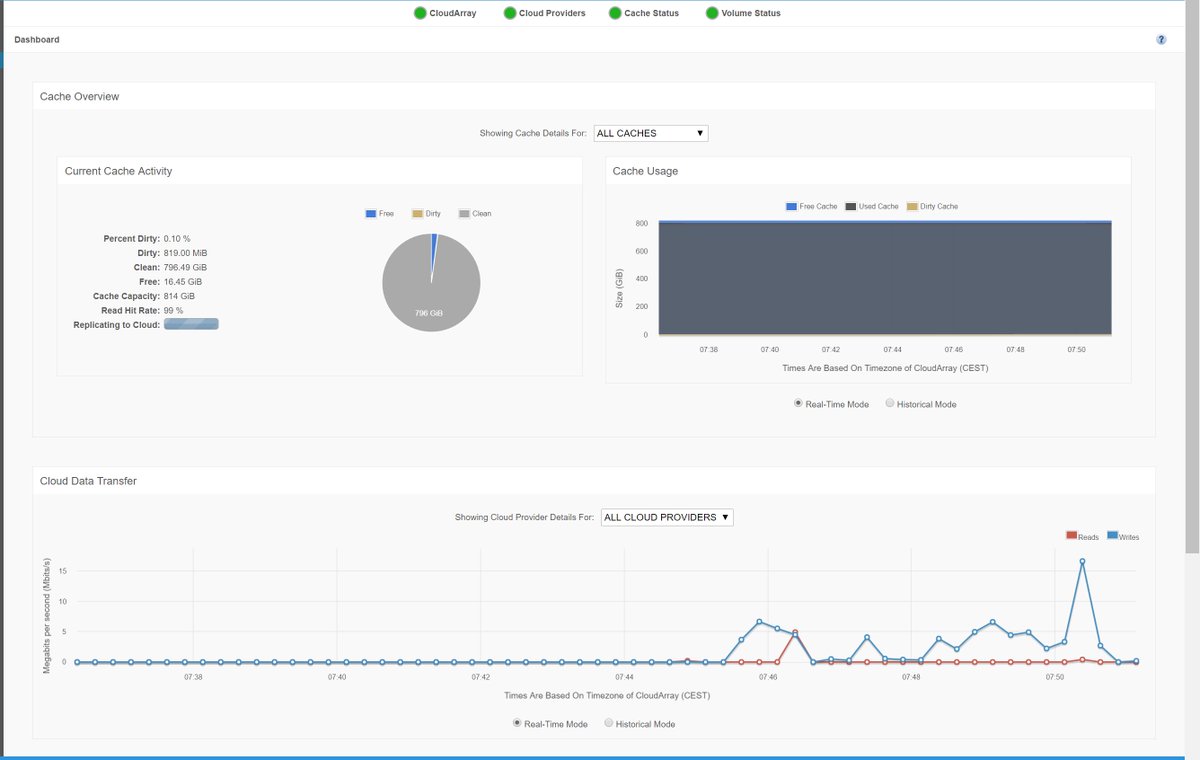Click the Used Cache area in chart
The height and width of the screenshot is (760, 1200).
(885, 278)
